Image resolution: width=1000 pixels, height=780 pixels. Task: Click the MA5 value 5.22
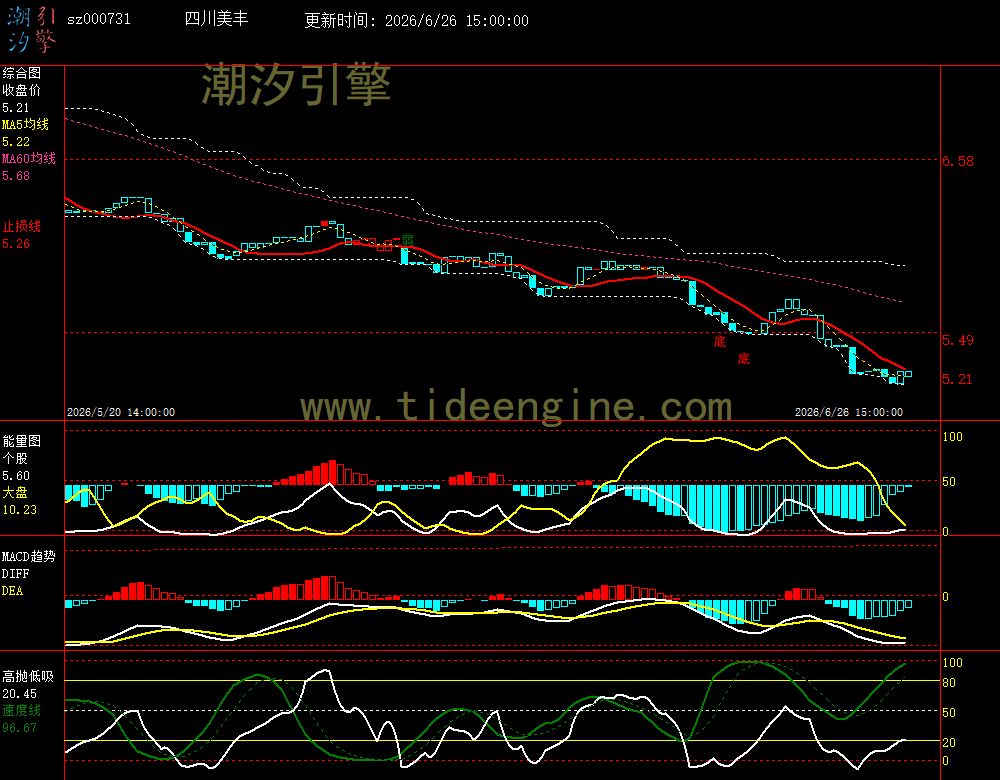click(15, 142)
